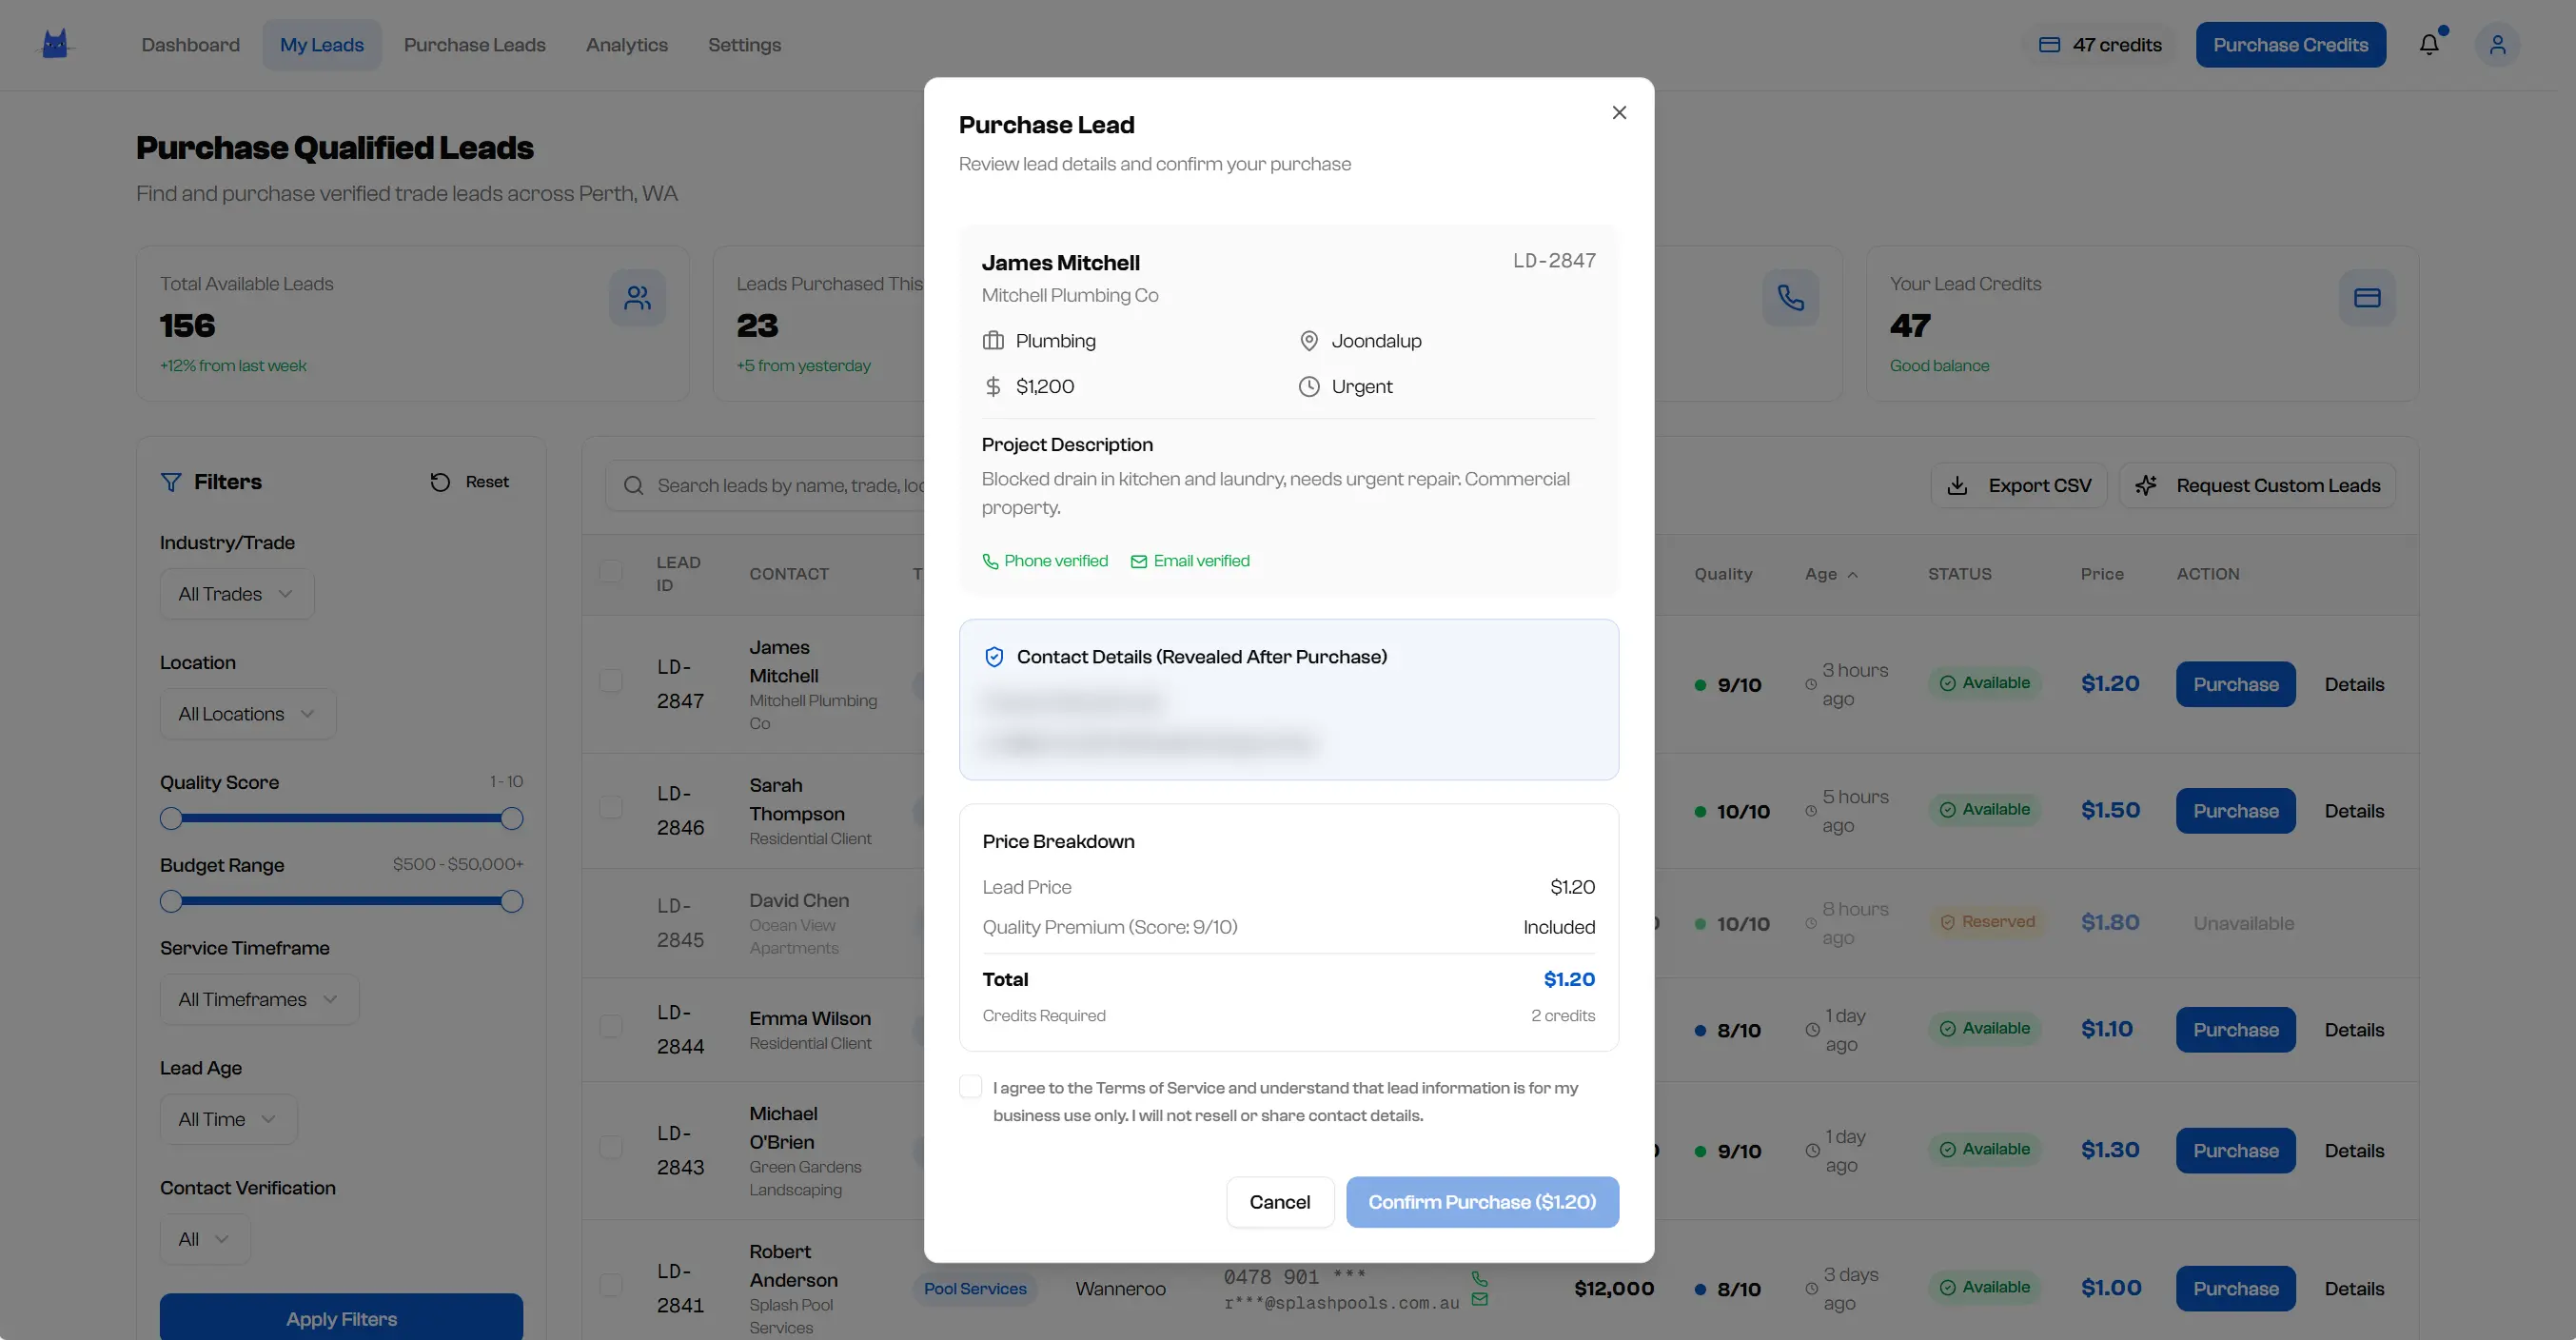Click the blue cat app logo
2576x1340 pixels.
(x=55, y=45)
